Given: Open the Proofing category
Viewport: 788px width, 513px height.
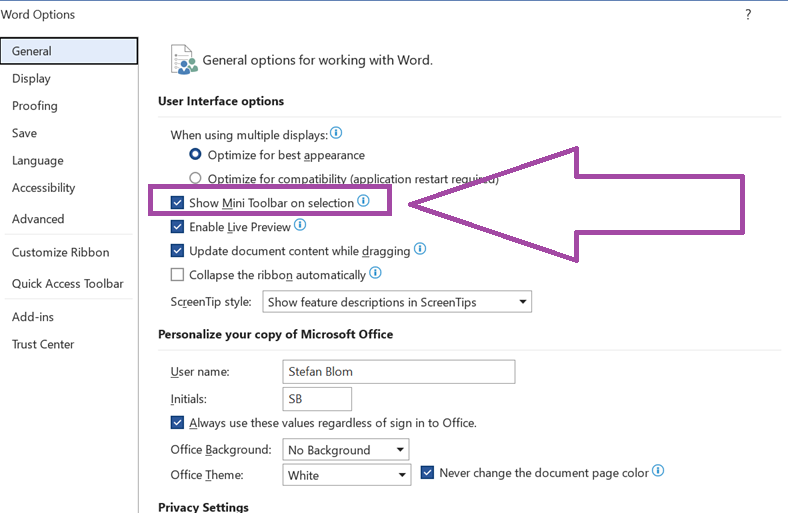Looking at the screenshot, I should tap(35, 106).
